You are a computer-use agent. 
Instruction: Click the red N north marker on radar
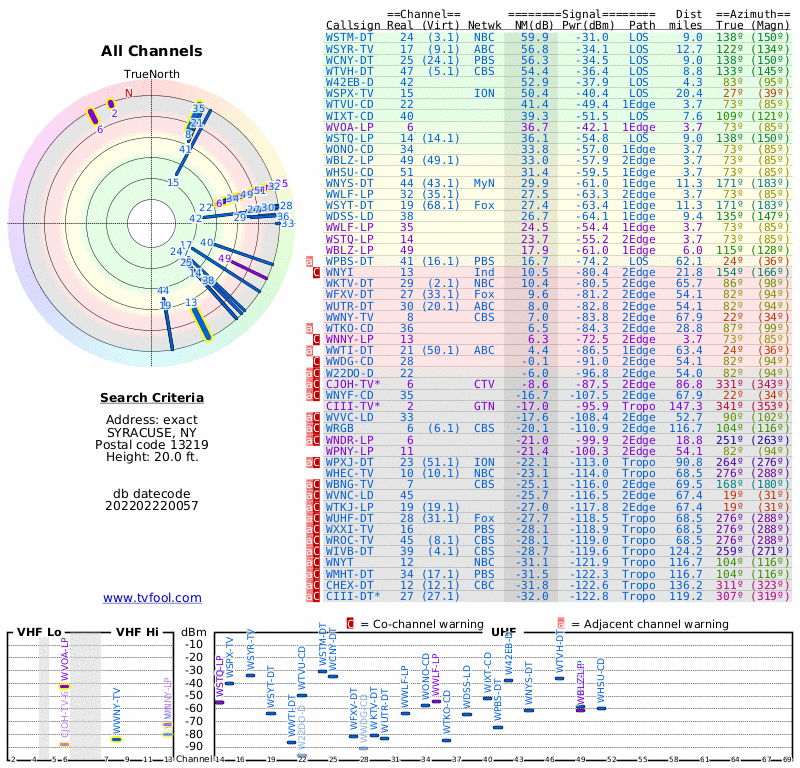[x=129, y=93]
